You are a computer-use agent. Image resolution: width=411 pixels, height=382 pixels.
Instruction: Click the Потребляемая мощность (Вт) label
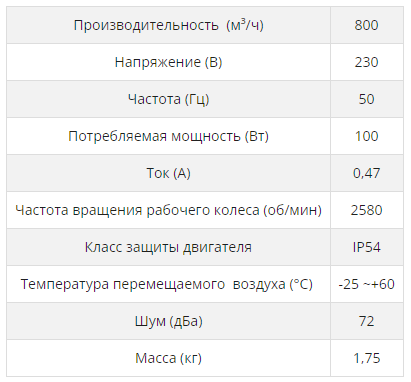(x=168, y=136)
